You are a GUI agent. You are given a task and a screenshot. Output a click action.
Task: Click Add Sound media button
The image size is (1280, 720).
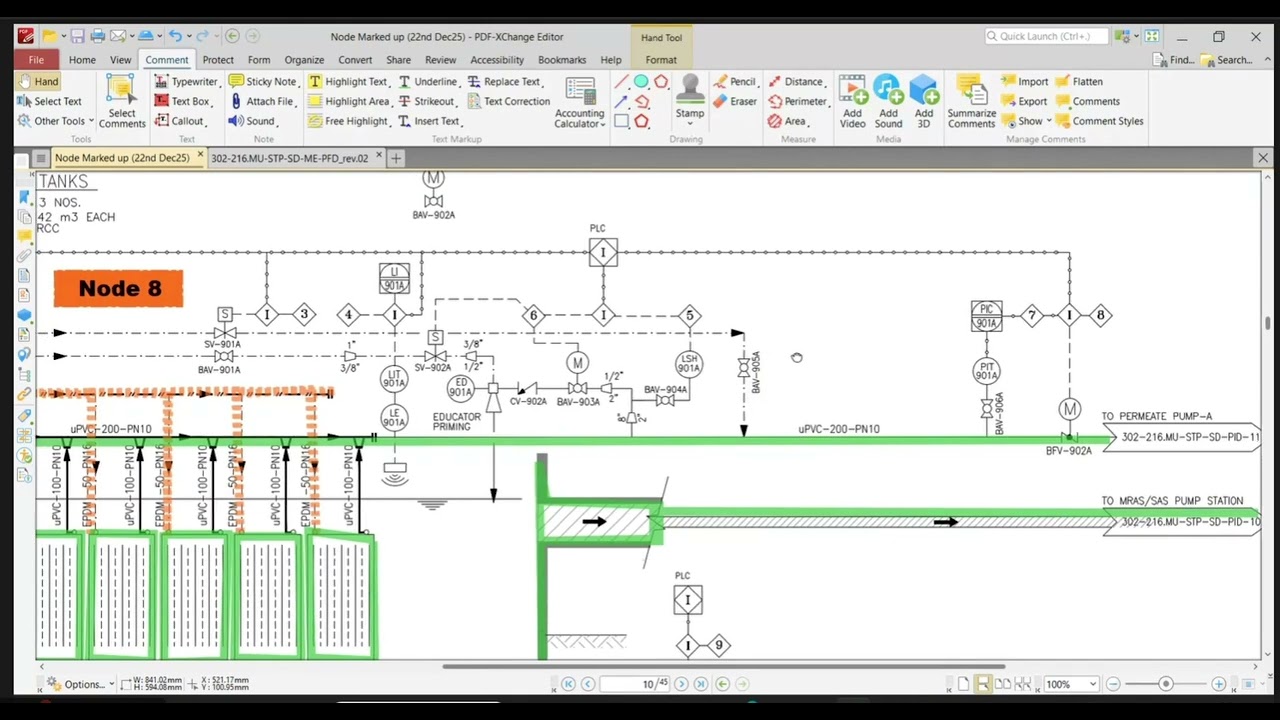pos(888,102)
